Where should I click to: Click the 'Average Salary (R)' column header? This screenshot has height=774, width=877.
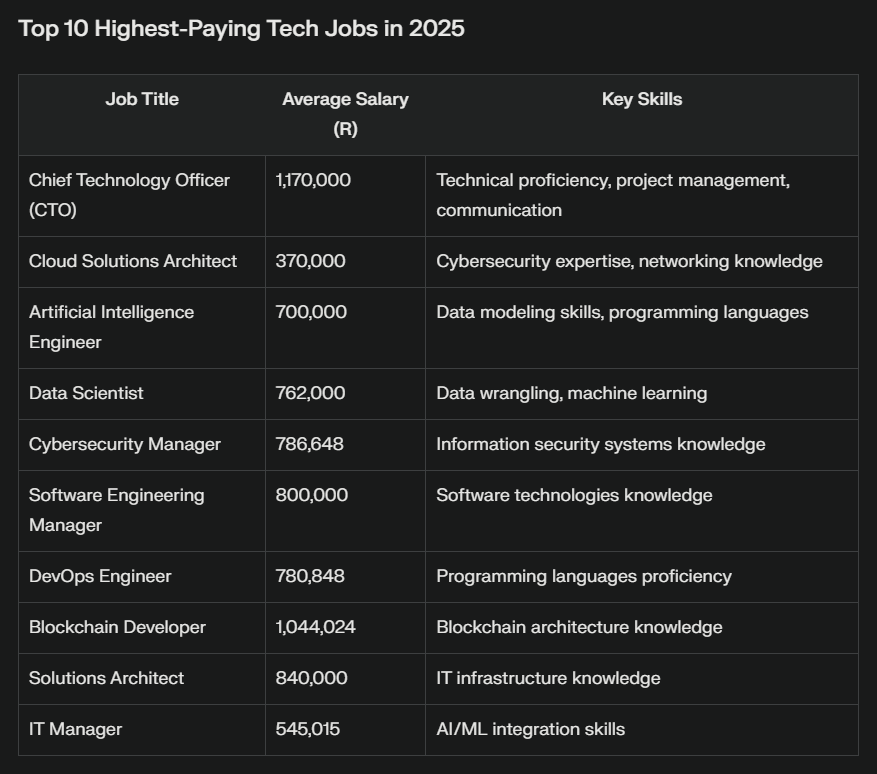click(345, 114)
